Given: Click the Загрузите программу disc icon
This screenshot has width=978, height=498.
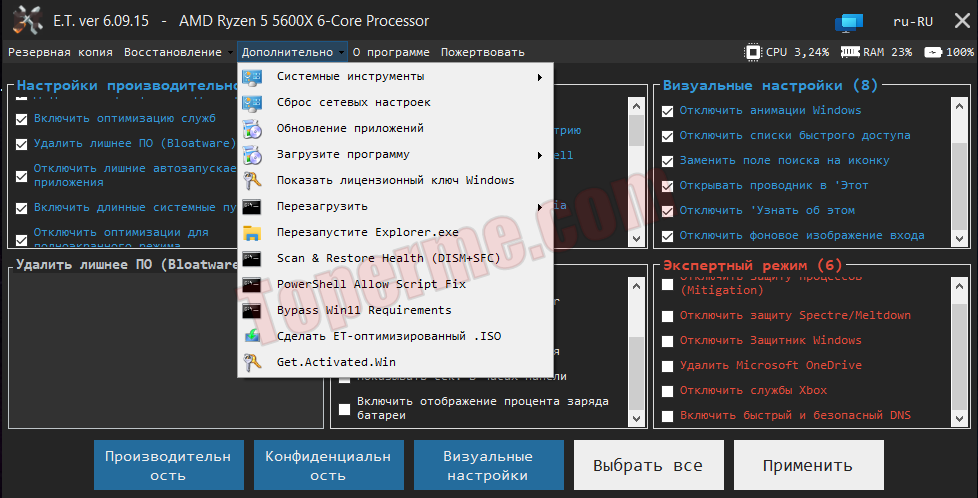Looking at the screenshot, I should click(252, 155).
